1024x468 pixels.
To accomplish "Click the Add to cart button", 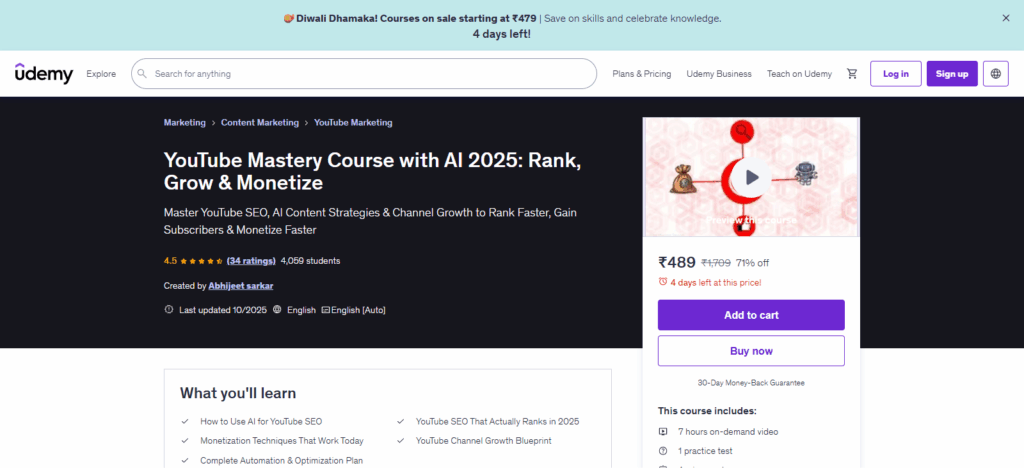I will click(751, 315).
